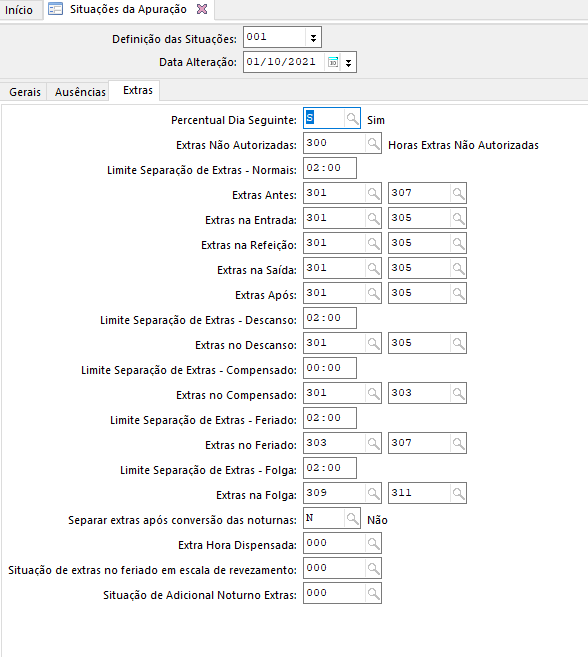Open lookup for Extras na Refeição 301

(x=373, y=243)
